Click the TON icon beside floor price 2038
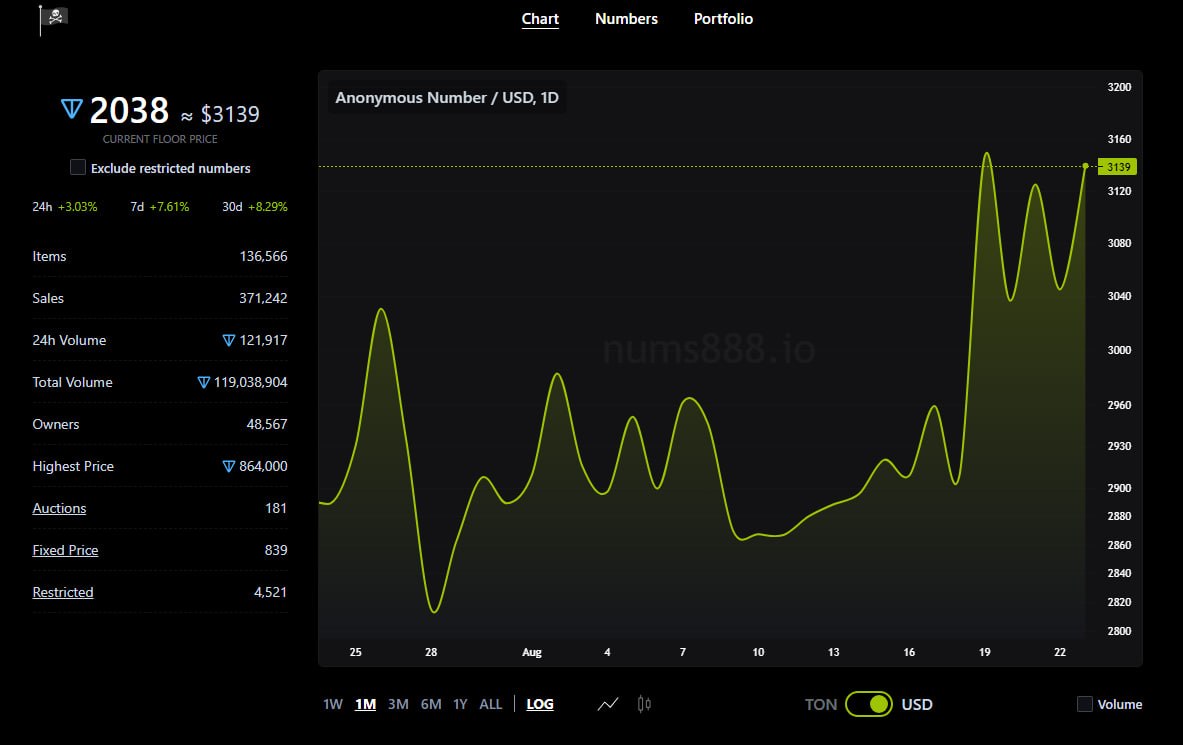 [72, 109]
